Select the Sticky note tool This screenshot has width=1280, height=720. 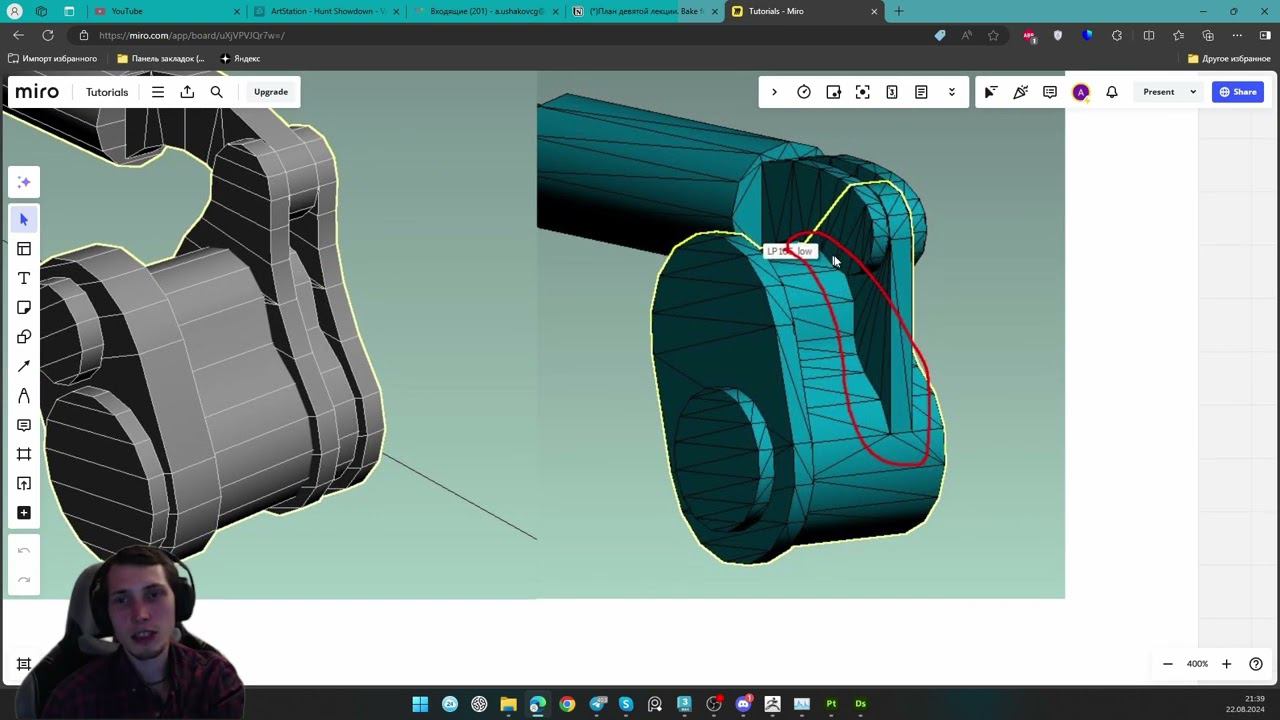24,307
